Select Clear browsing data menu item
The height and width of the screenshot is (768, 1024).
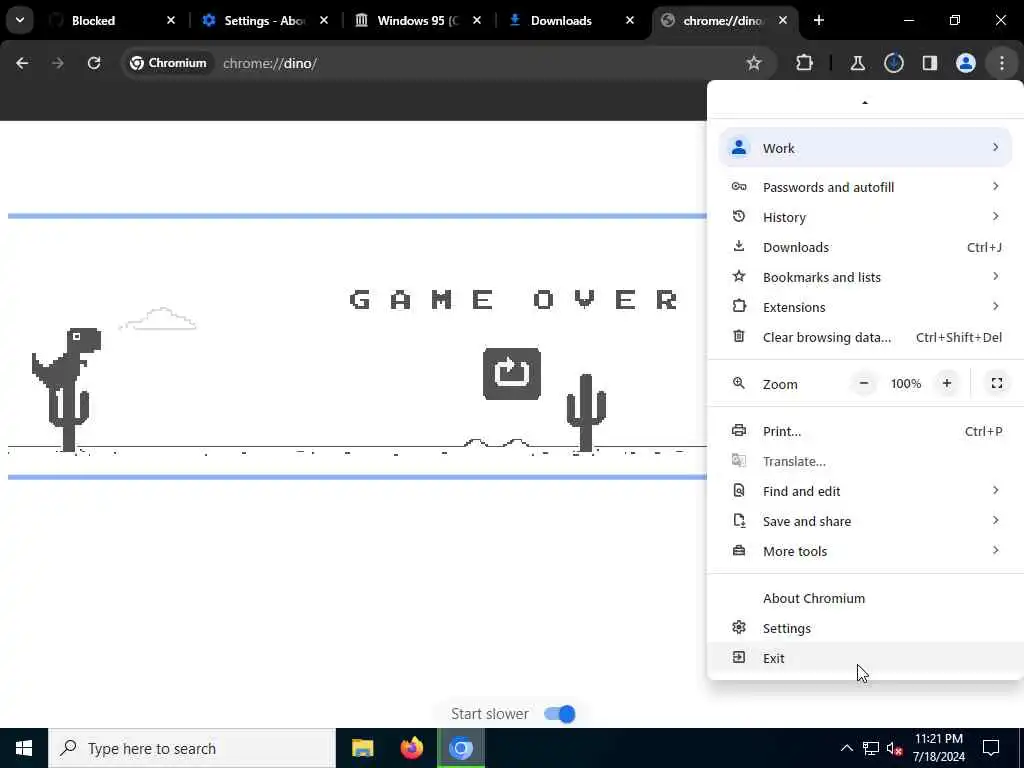865,337
